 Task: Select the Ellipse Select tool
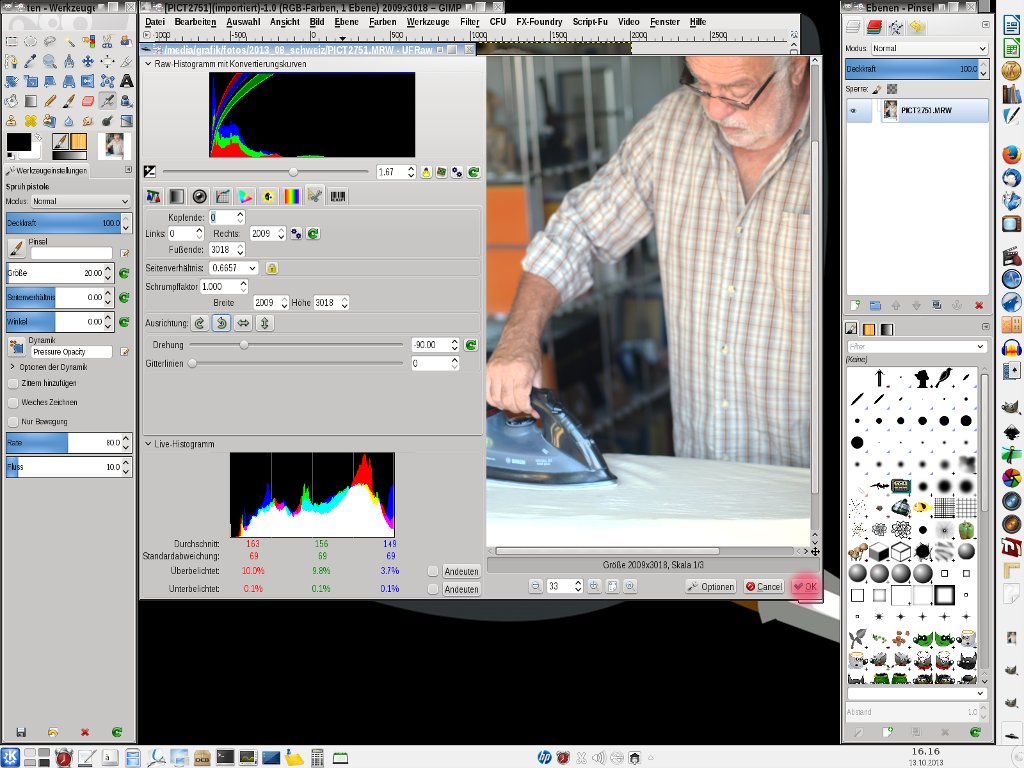pyautogui.click(x=30, y=41)
